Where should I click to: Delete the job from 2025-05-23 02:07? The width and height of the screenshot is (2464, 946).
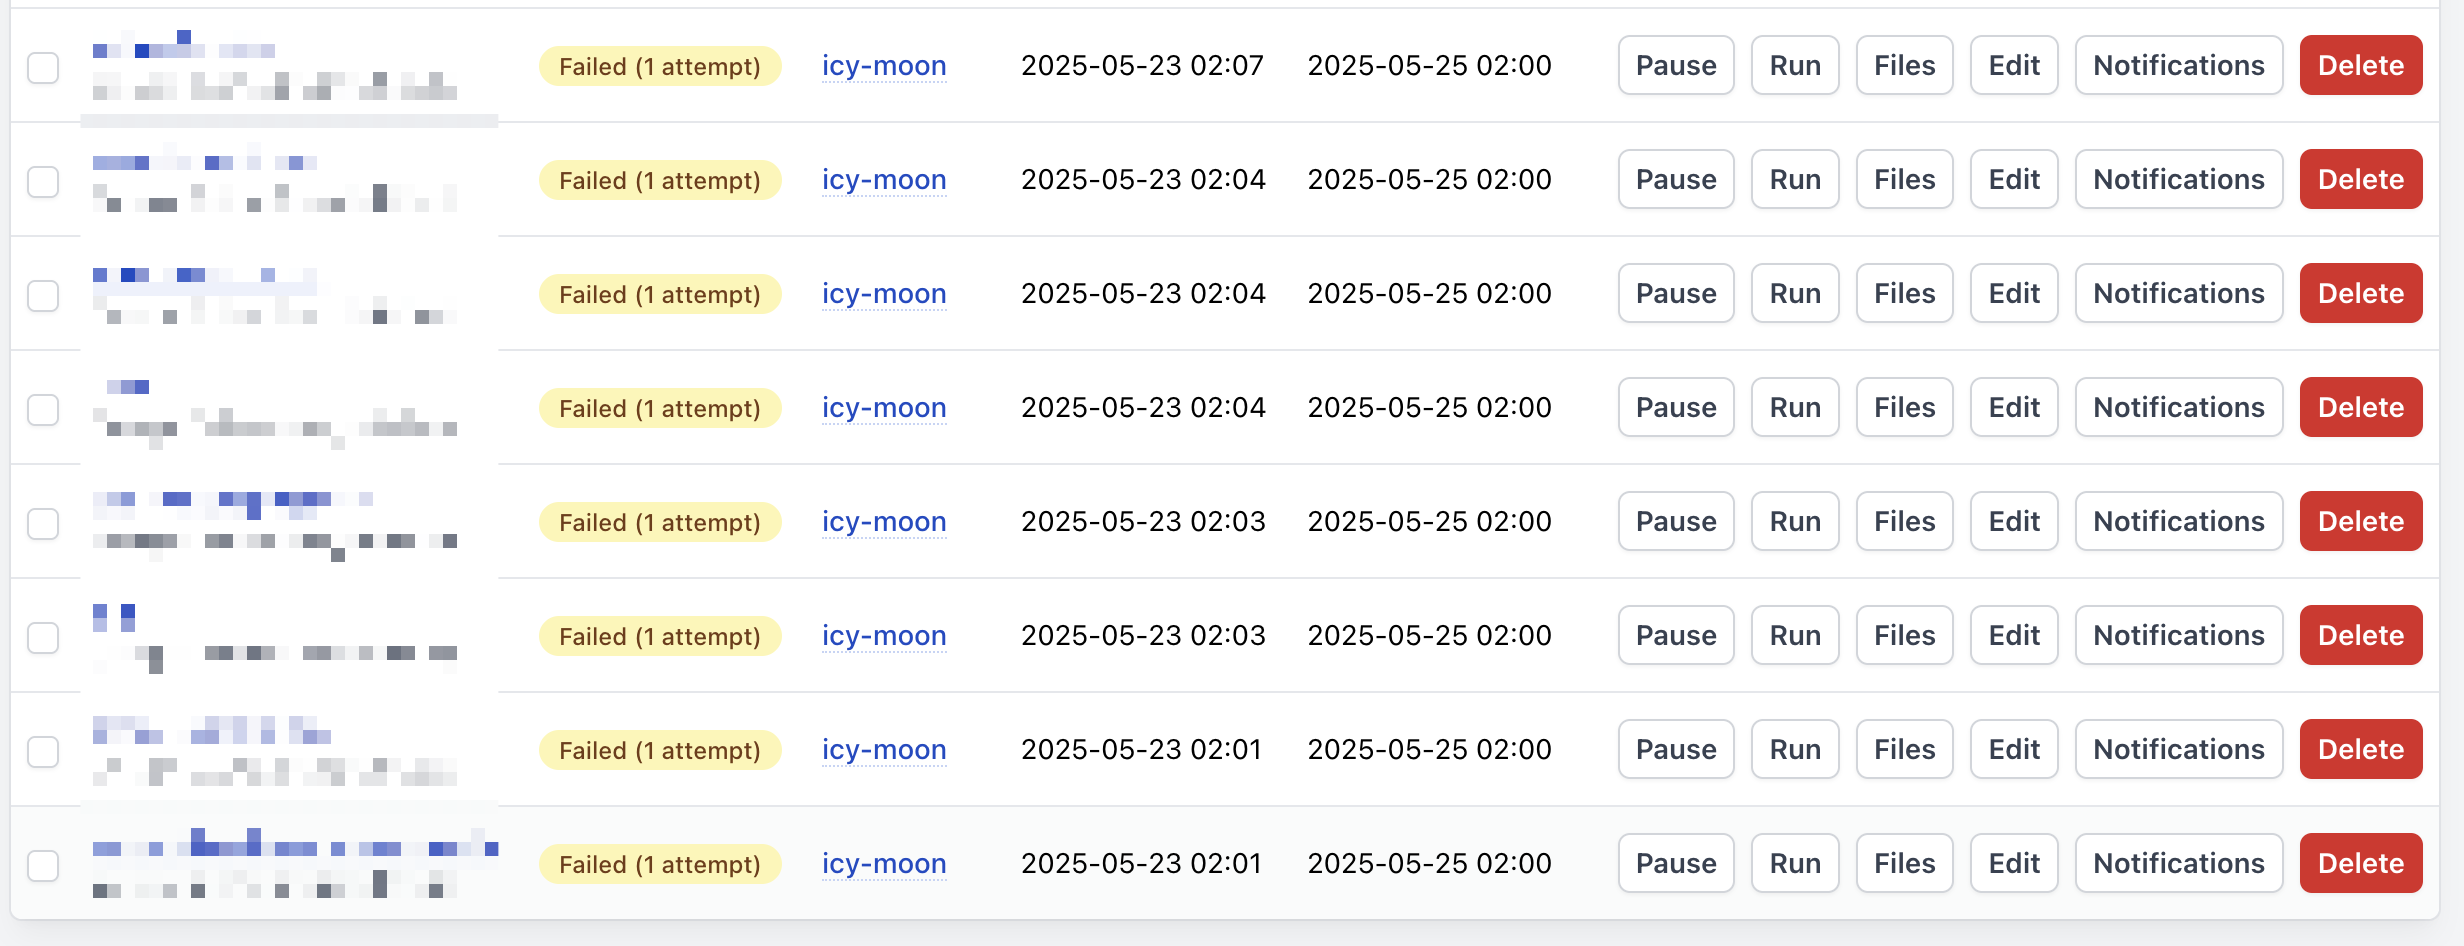[2360, 65]
